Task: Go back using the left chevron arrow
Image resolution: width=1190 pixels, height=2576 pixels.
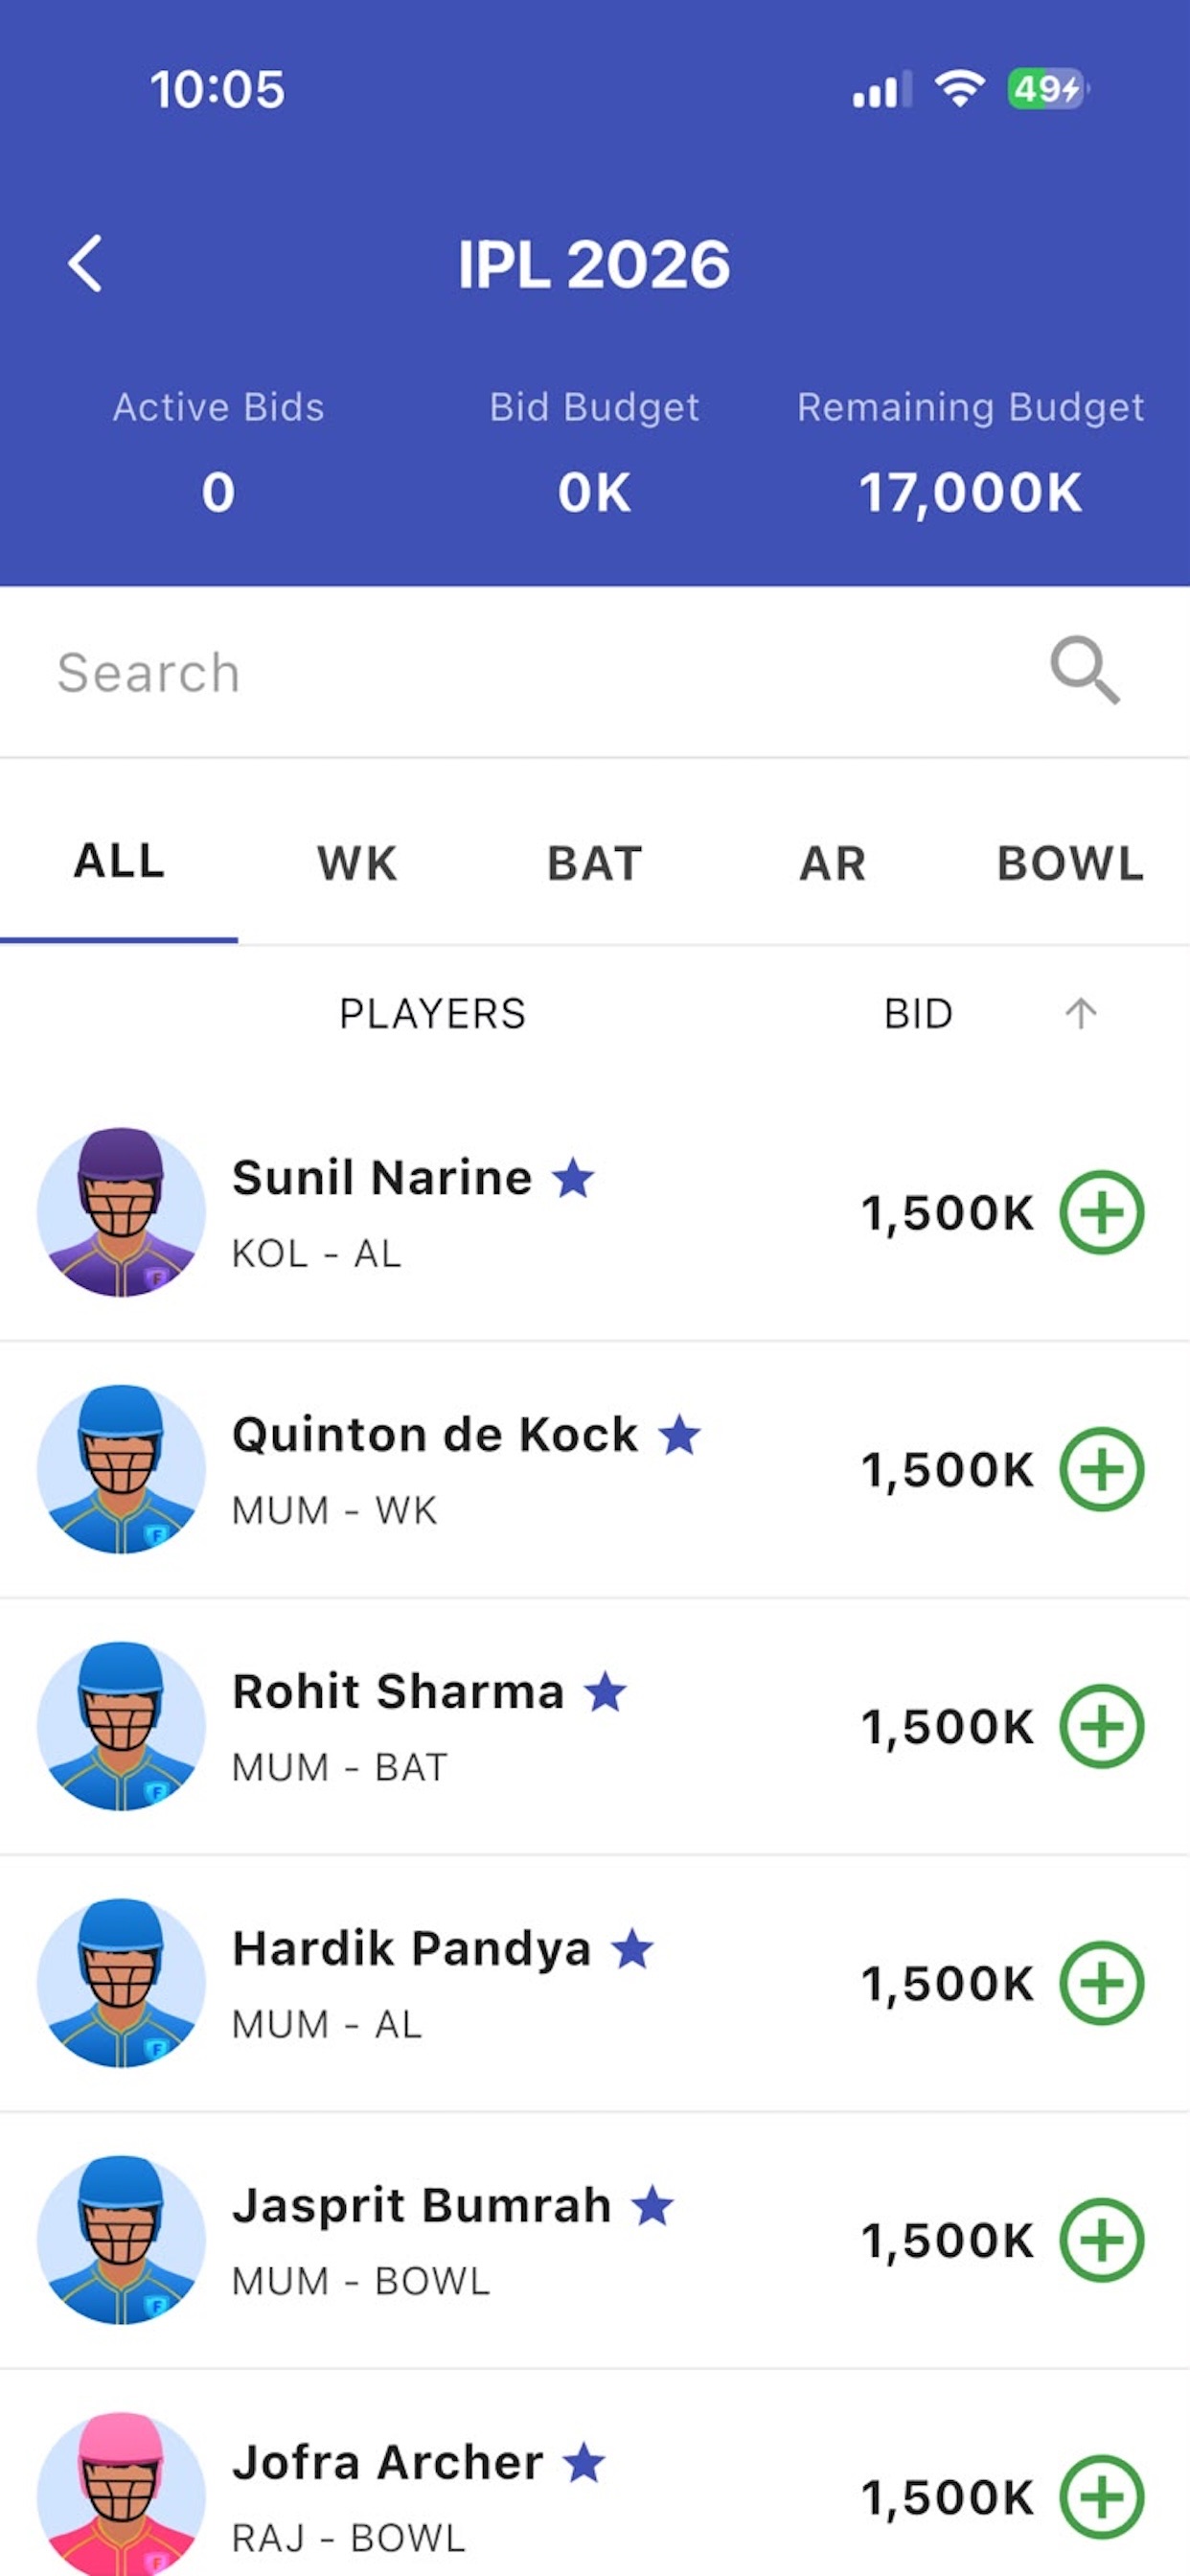Action: point(85,264)
